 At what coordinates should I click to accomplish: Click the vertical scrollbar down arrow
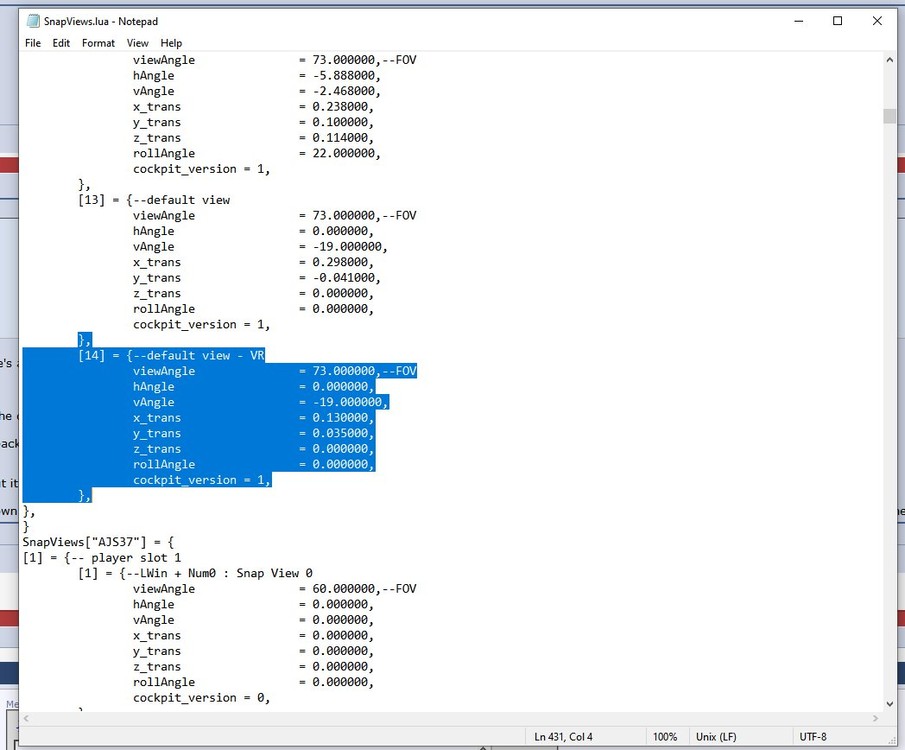(x=889, y=704)
